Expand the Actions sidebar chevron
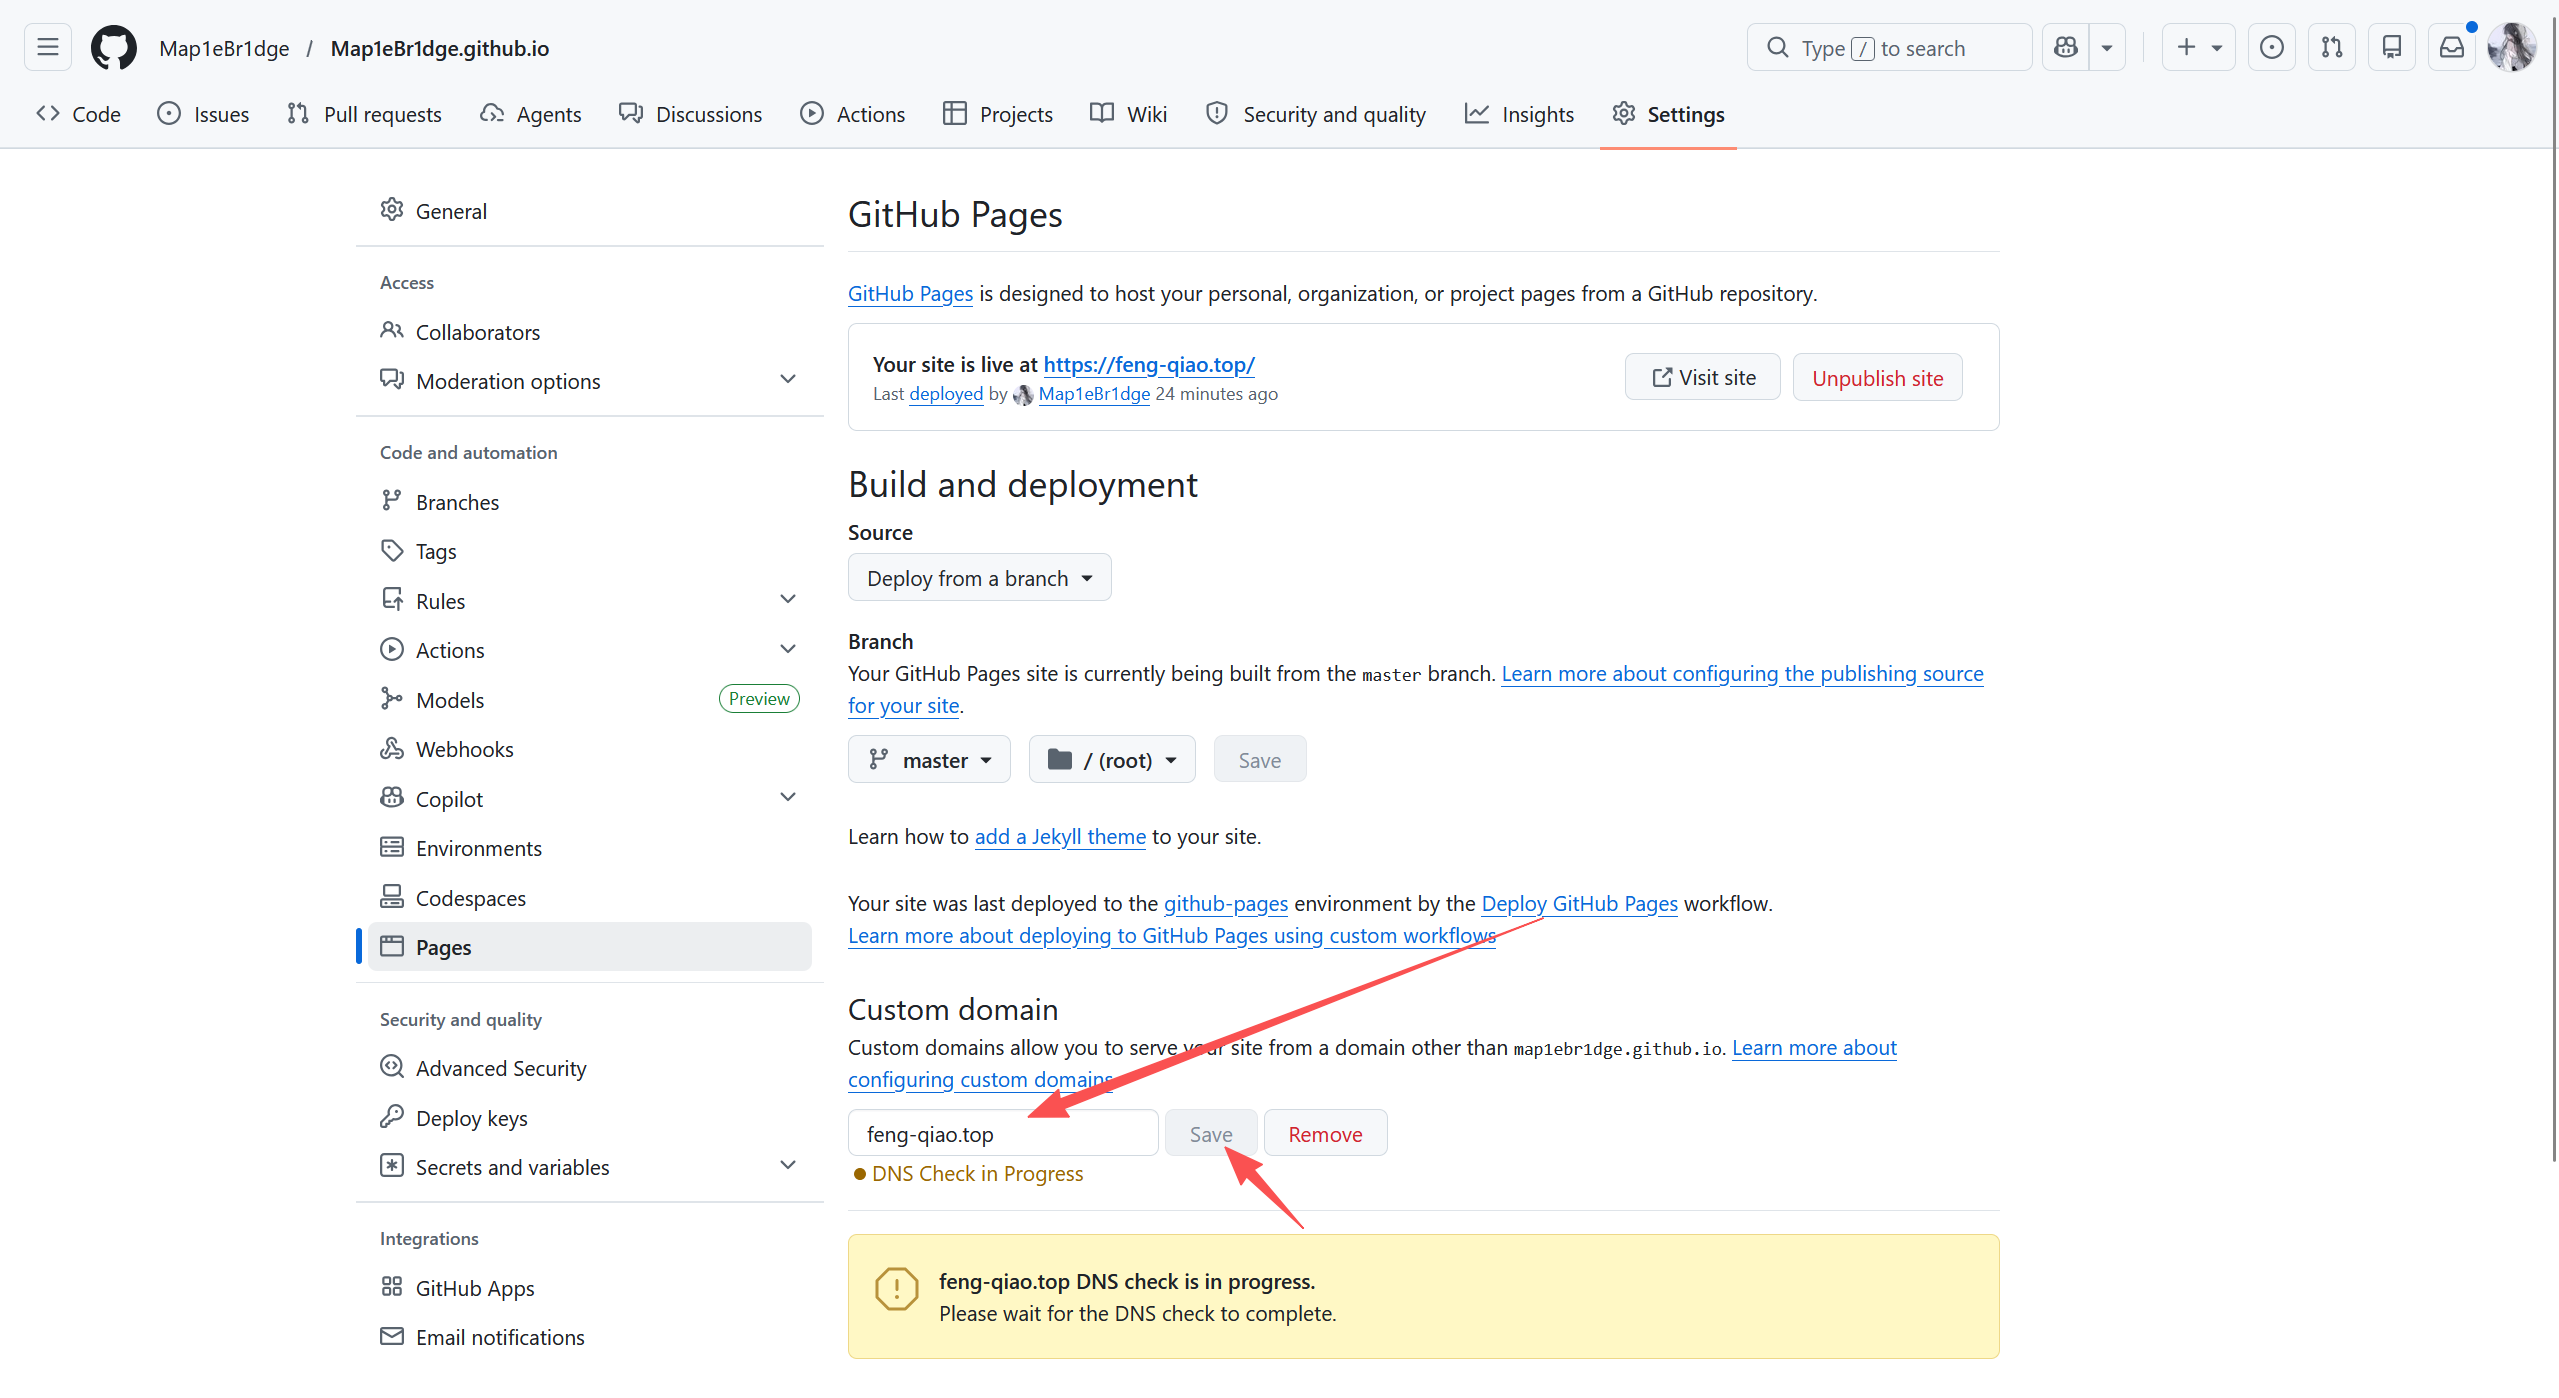The height and width of the screenshot is (1398, 2559). tap(788, 649)
